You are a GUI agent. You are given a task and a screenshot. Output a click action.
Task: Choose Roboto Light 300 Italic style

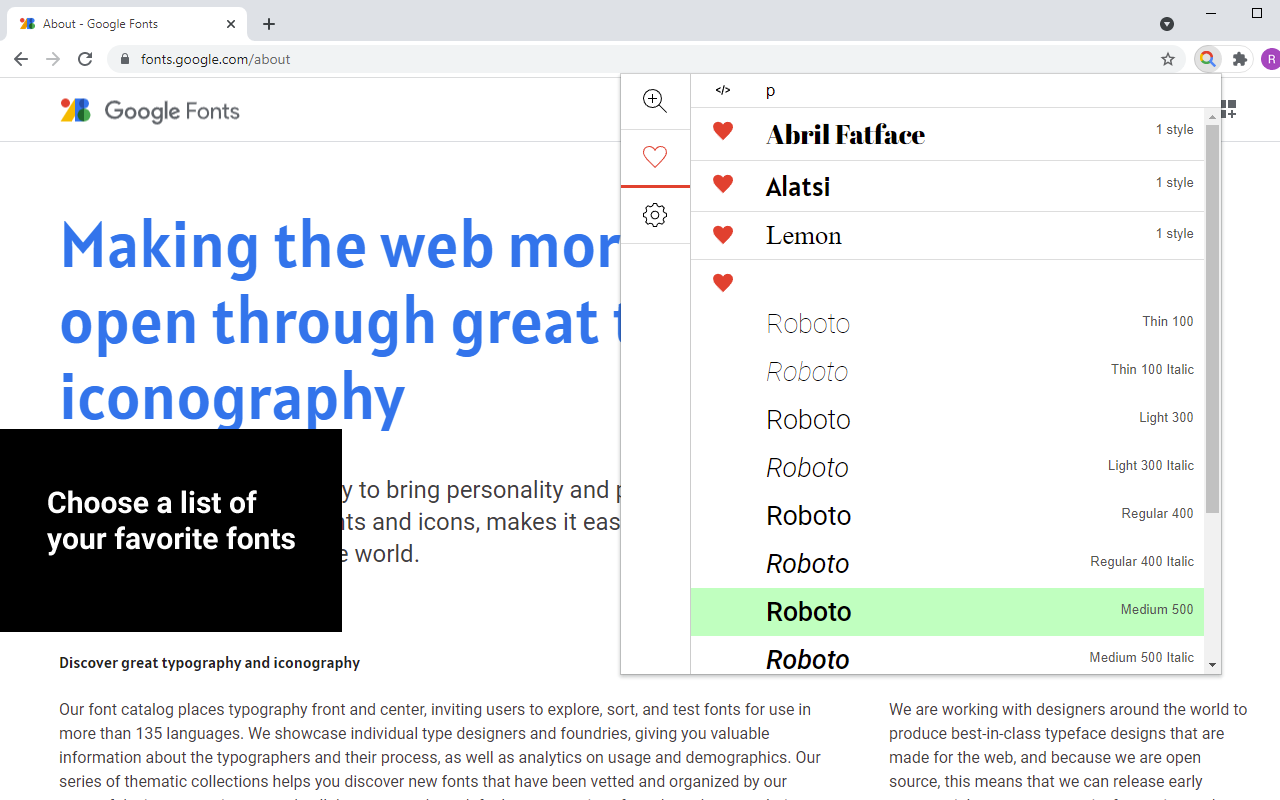coord(947,467)
